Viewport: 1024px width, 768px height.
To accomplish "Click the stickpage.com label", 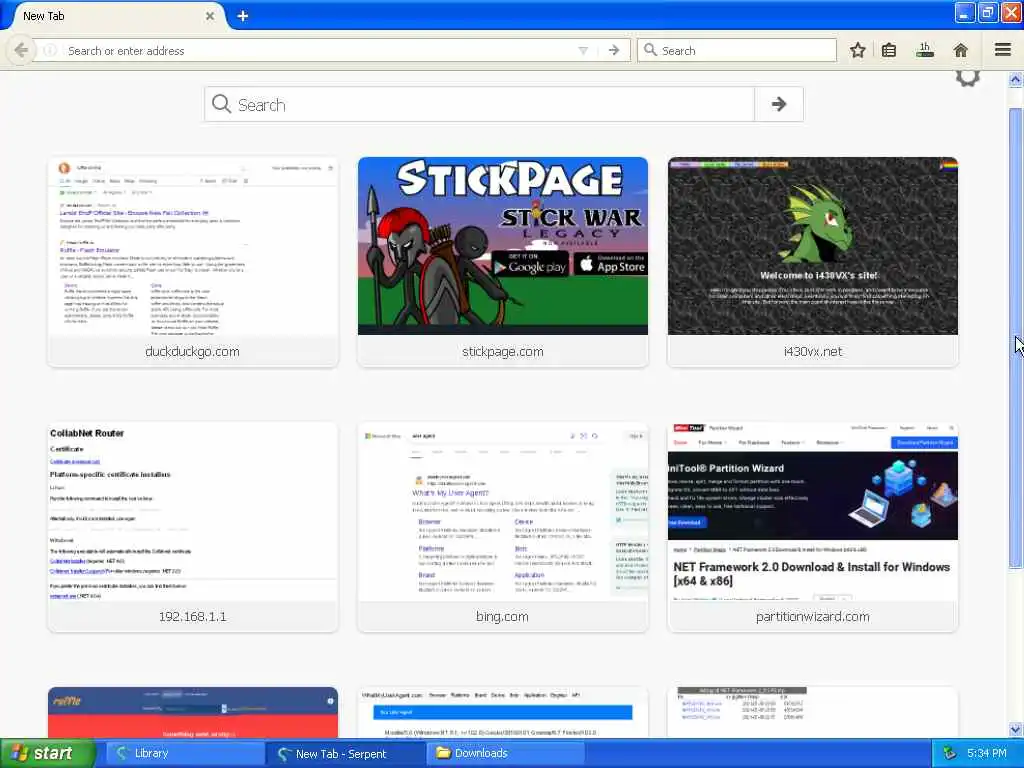I will pos(503,351).
